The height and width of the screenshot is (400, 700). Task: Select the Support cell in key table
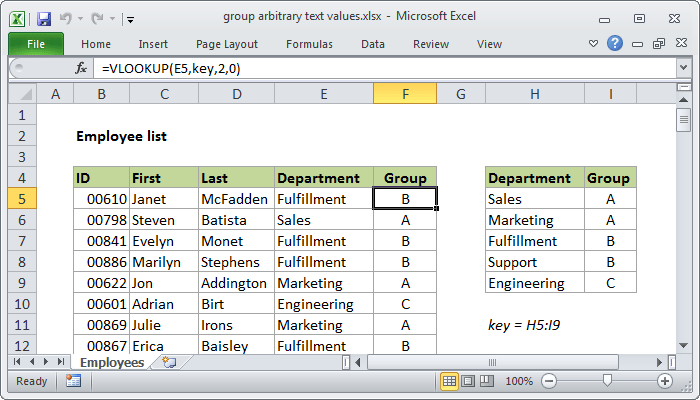535,262
